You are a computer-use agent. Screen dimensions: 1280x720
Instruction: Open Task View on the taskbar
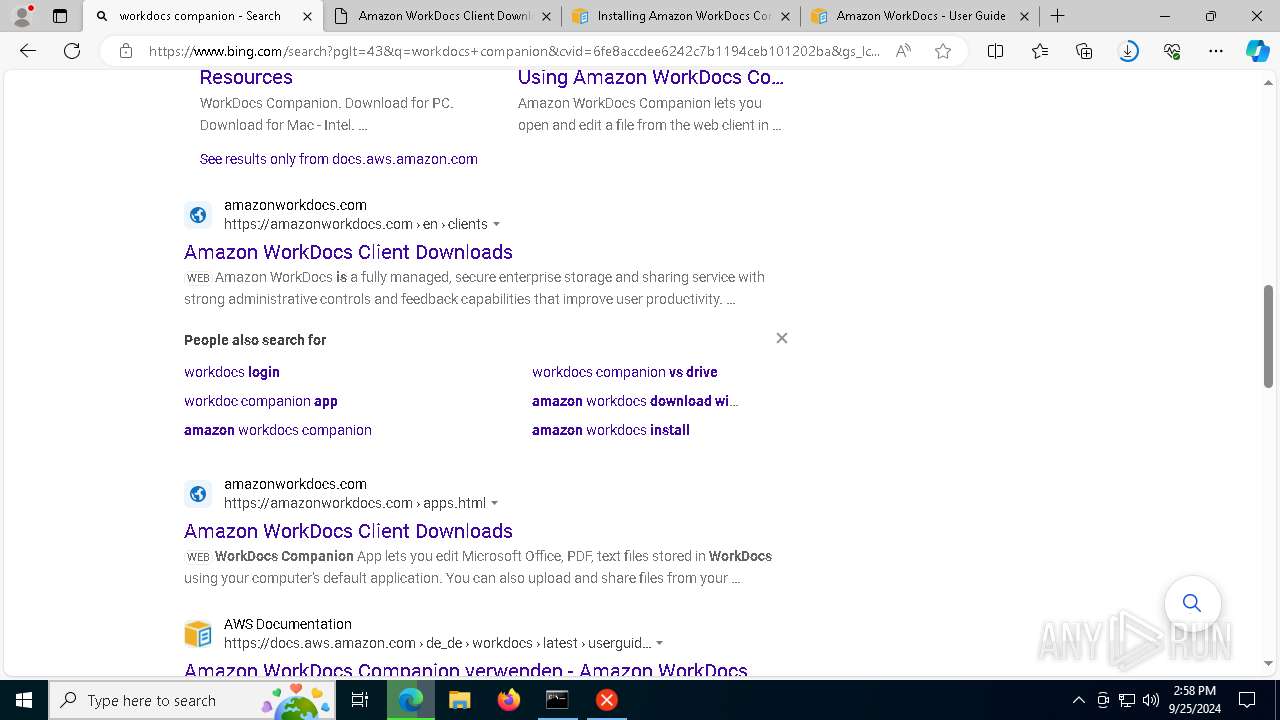tap(361, 700)
